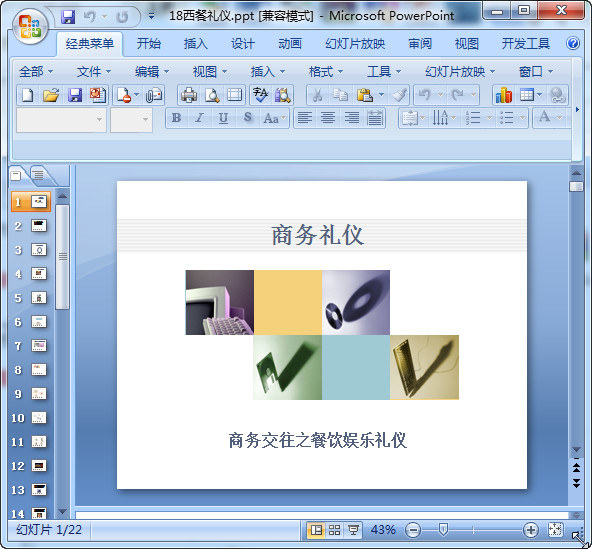592x549 pixels.
Task: Open Help question mark icon
Action: pos(572,43)
